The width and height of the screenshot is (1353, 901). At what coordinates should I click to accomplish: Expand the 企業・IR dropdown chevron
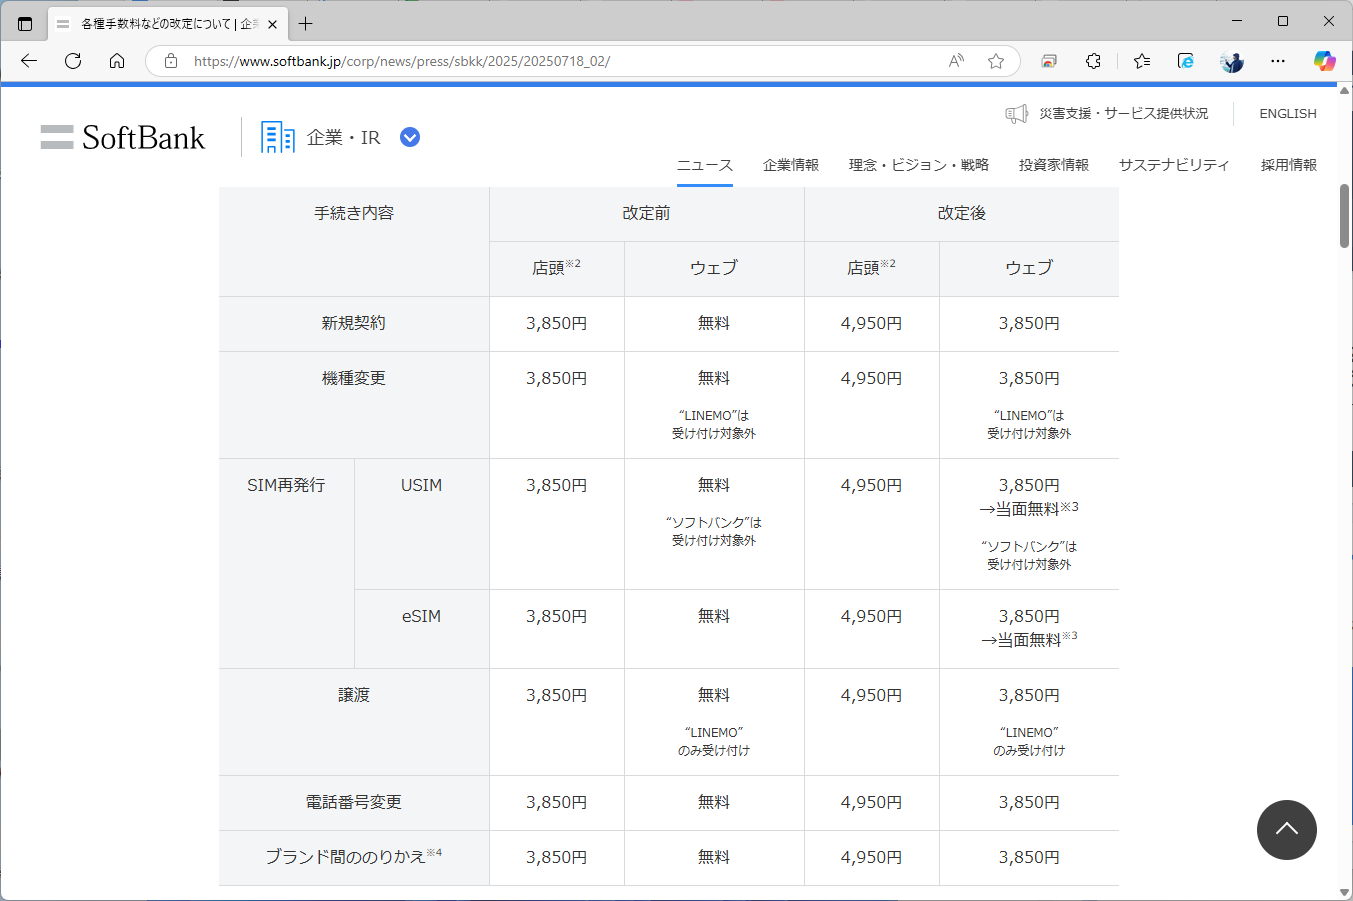click(x=410, y=137)
